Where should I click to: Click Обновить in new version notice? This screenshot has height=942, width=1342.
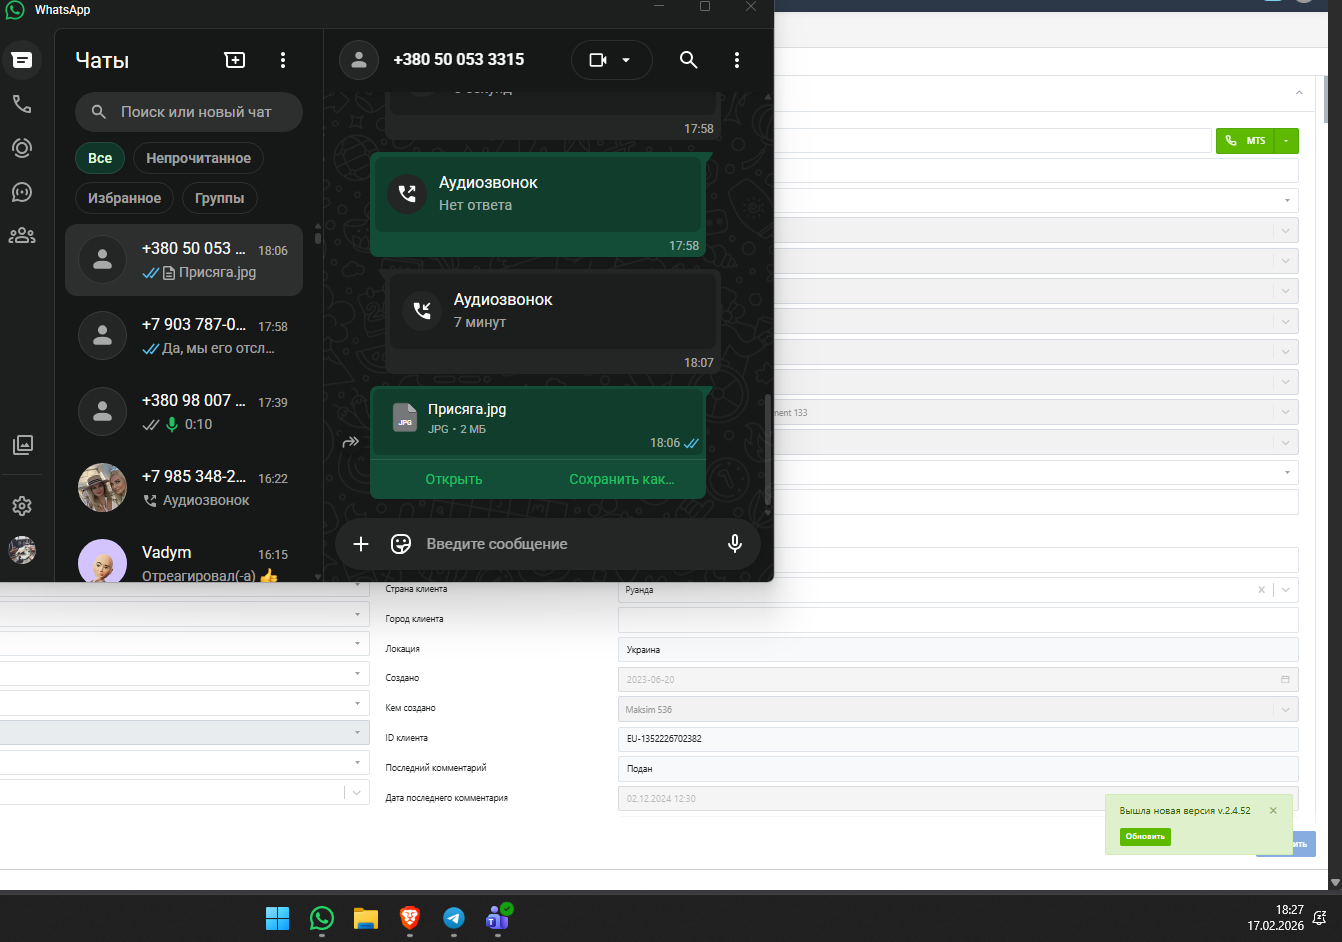pyautogui.click(x=1145, y=836)
